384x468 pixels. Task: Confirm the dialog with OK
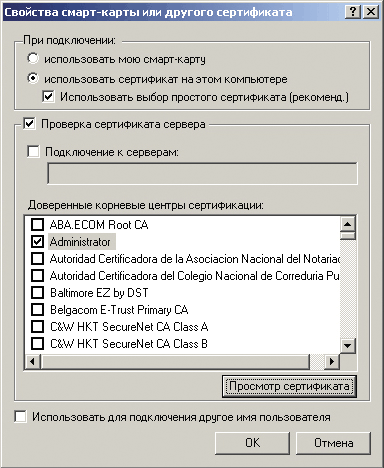click(252, 443)
